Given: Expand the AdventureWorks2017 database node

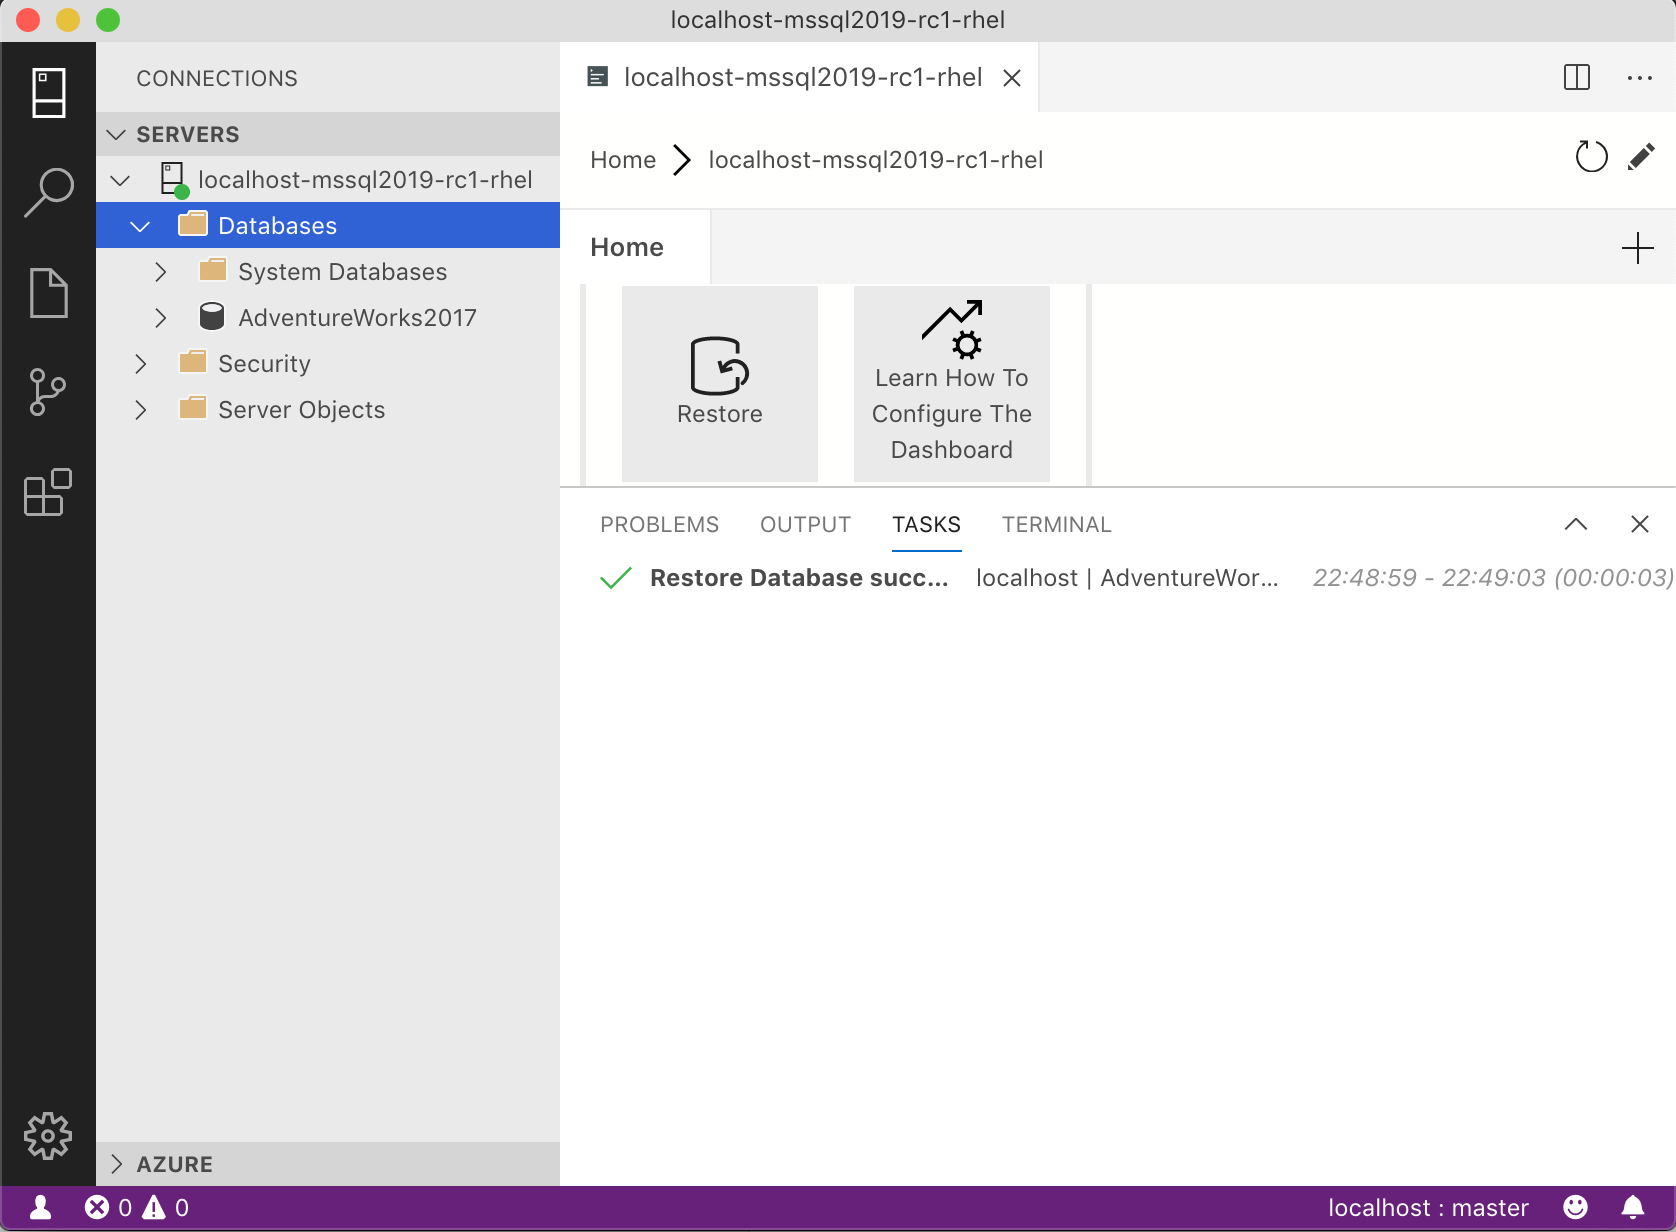Looking at the screenshot, I should pos(161,318).
